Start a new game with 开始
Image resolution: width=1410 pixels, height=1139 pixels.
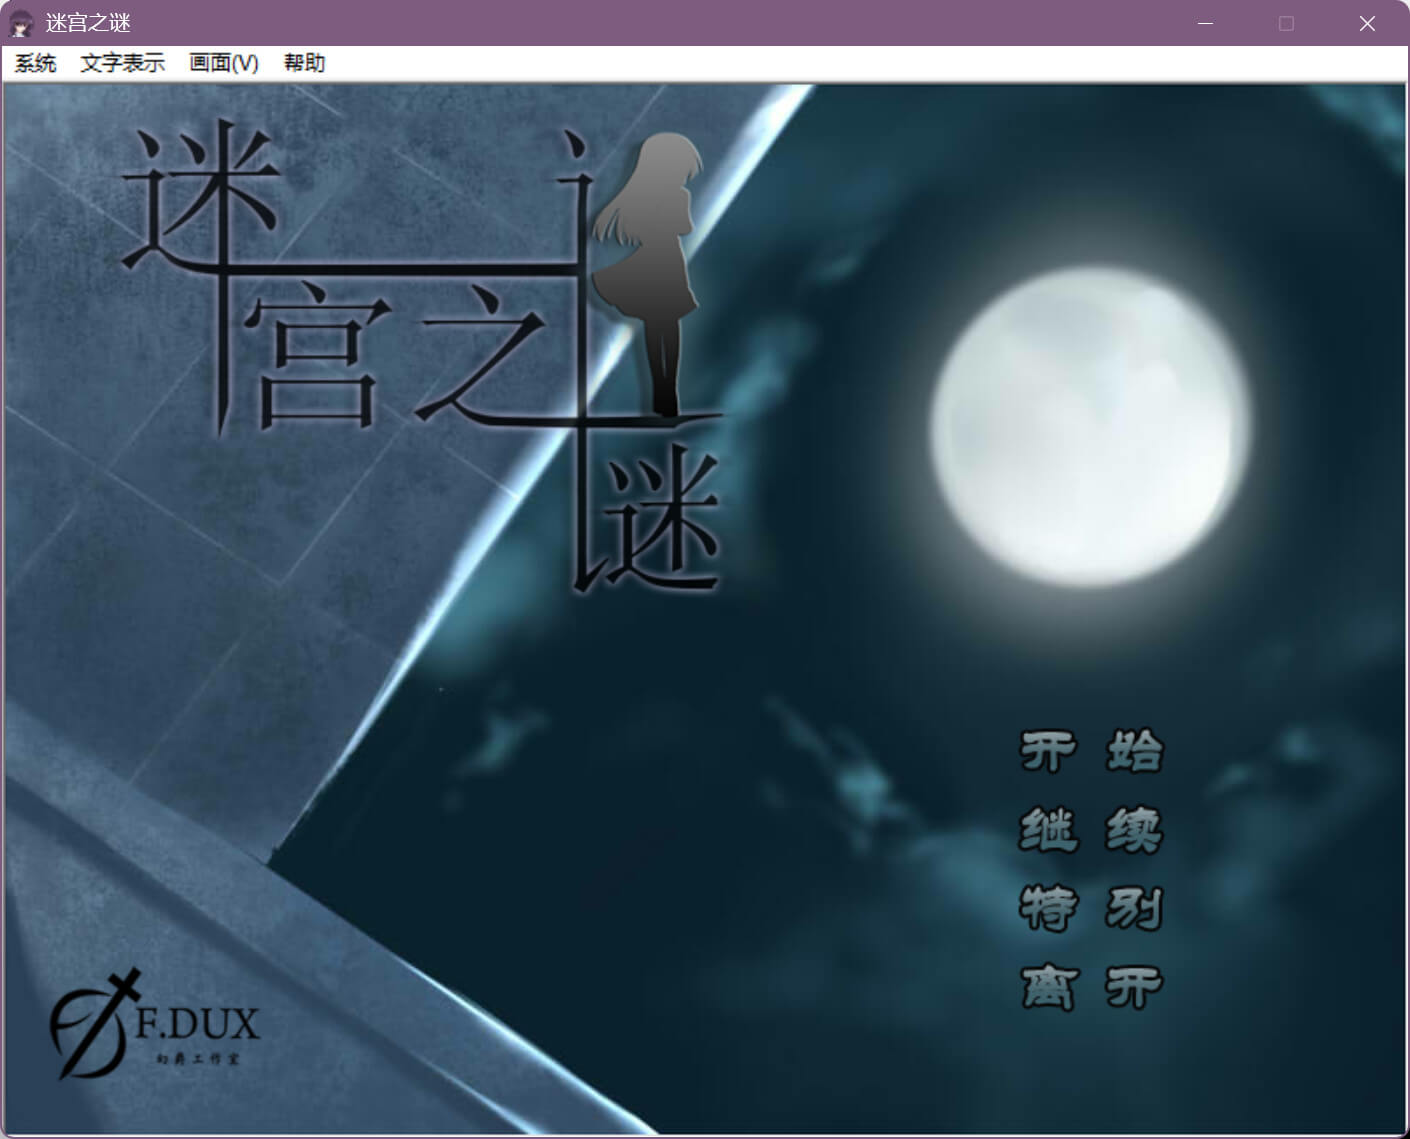click(x=1092, y=751)
